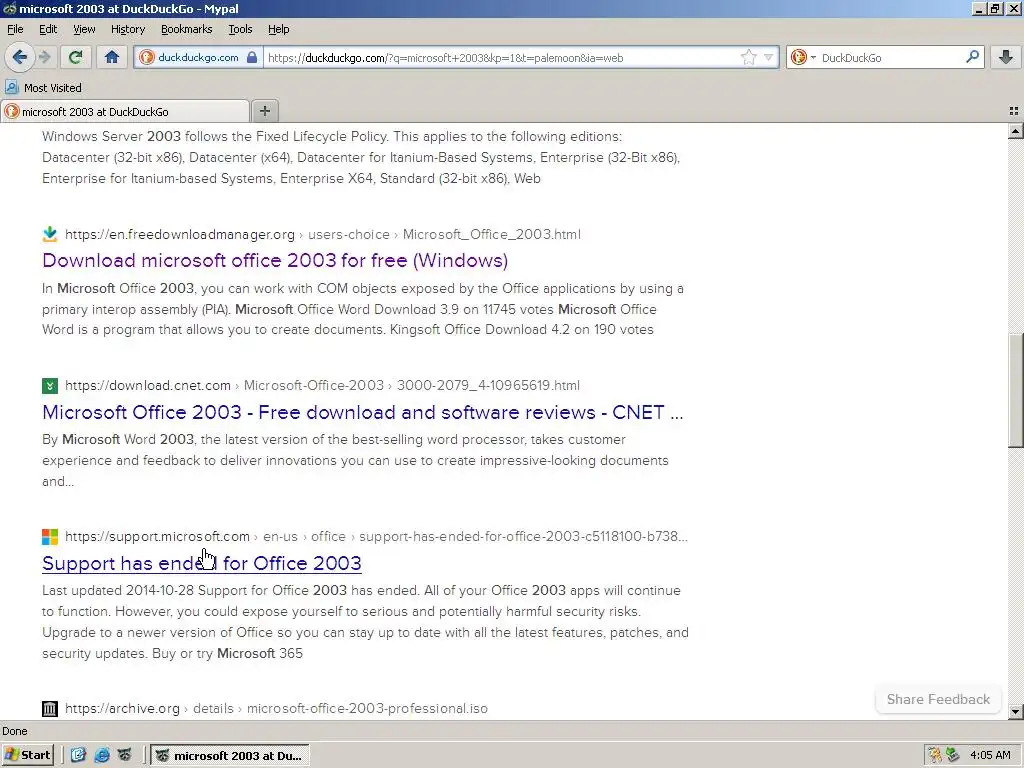1024x768 pixels.
Task: Click the Mypal title bar icon
Action: (x=9, y=8)
